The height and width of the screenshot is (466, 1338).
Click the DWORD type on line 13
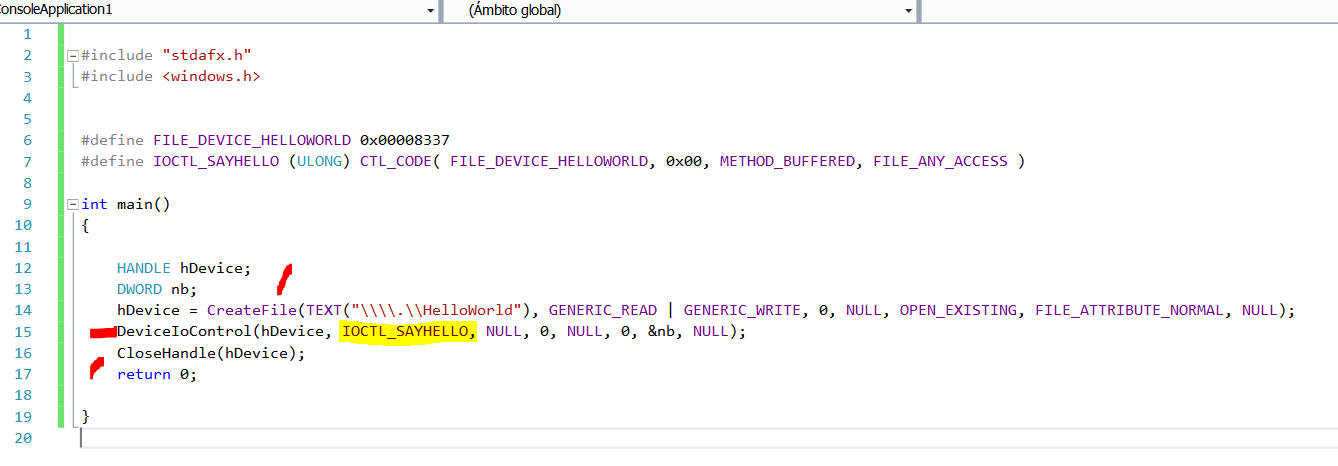(x=139, y=289)
